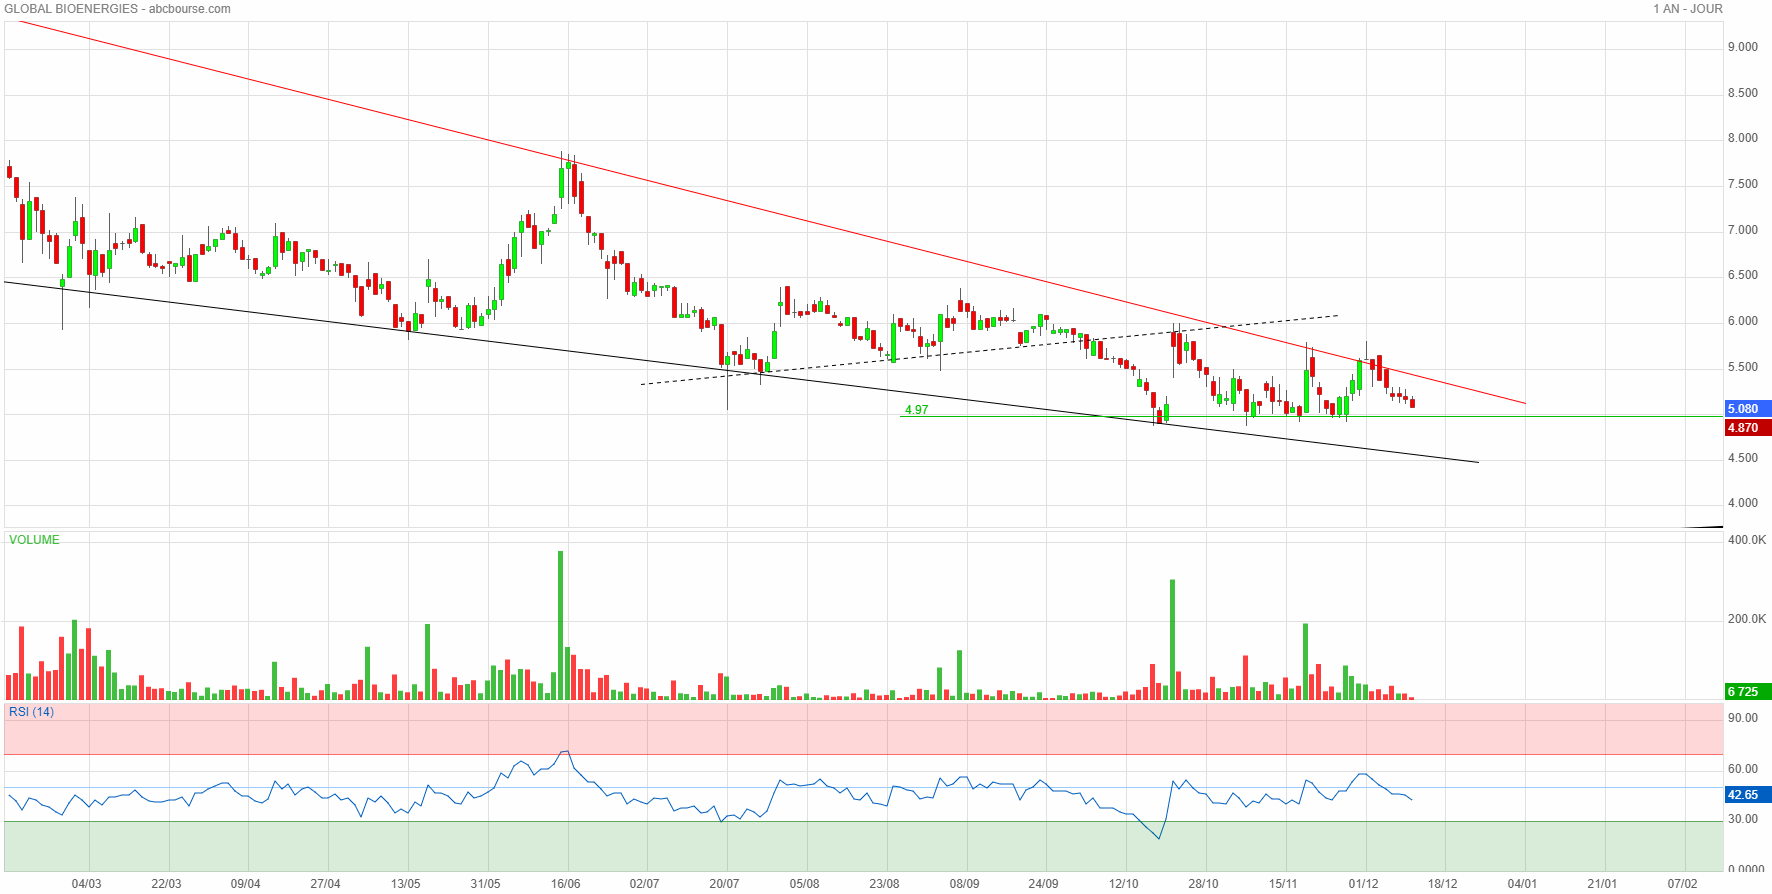
Task: Click the 05/08 date label
Action: 805,884
